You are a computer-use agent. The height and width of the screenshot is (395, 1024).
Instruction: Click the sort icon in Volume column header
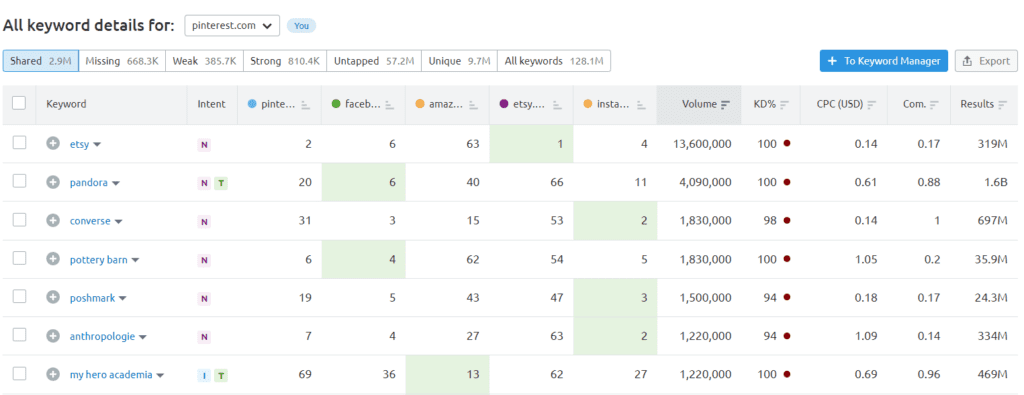click(725, 104)
